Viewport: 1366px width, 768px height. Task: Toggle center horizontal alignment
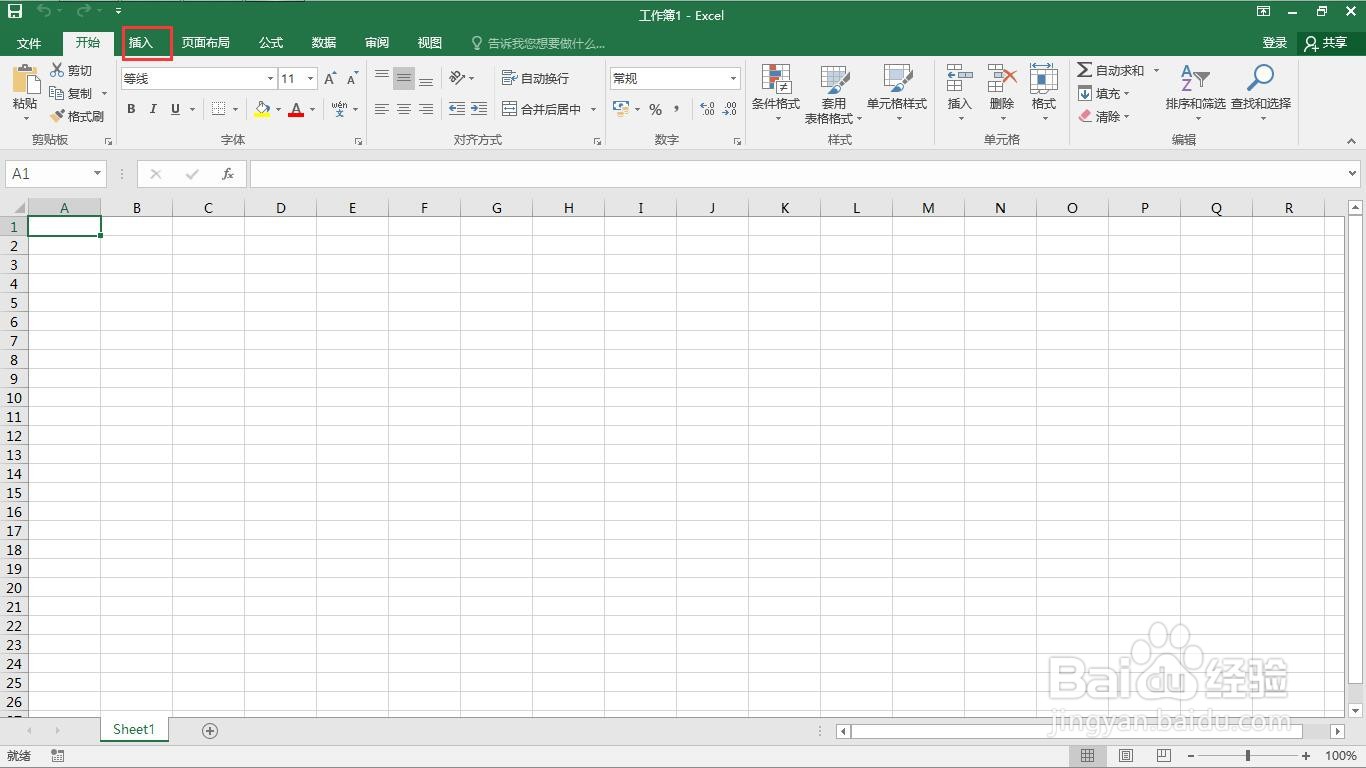404,109
